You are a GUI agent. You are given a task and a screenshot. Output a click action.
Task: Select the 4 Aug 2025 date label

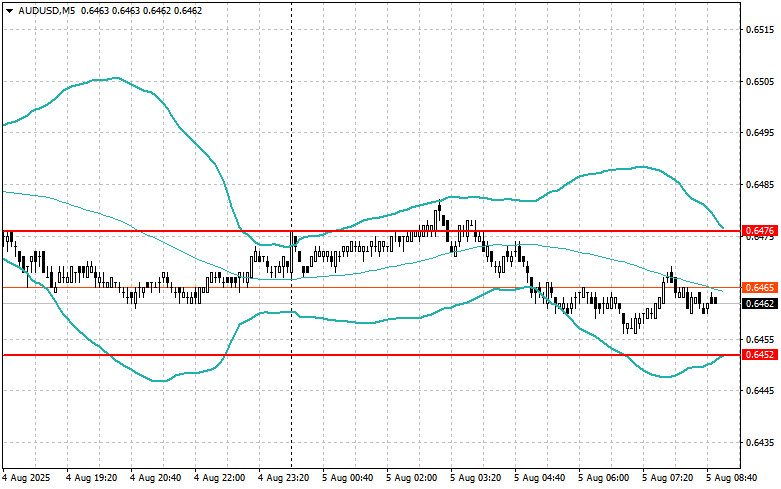click(26, 478)
